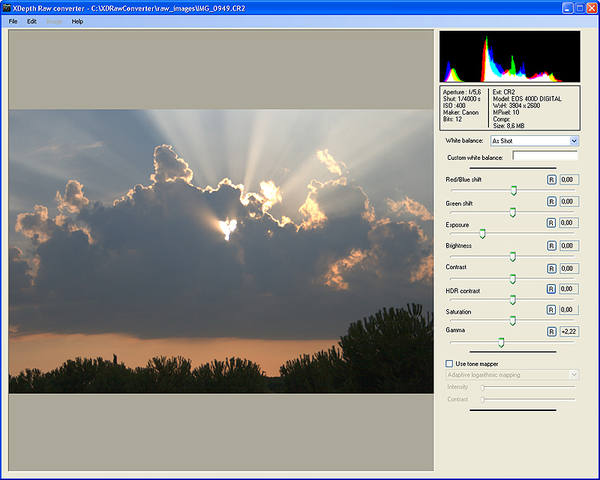This screenshot has width=600, height=480.
Task: Click the Gamma value field showing +2,22
Action: tap(569, 331)
